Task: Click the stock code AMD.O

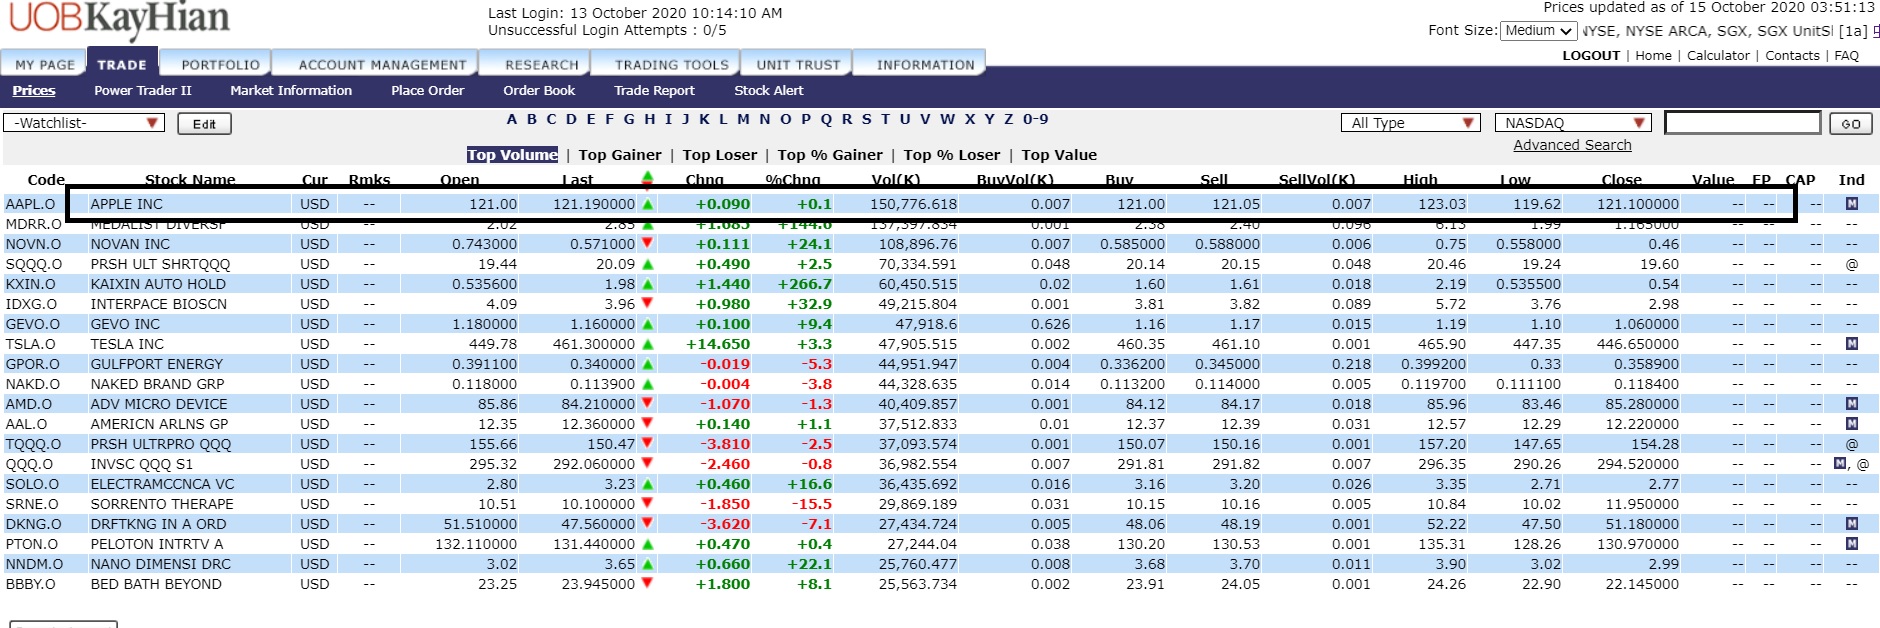Action: point(29,404)
